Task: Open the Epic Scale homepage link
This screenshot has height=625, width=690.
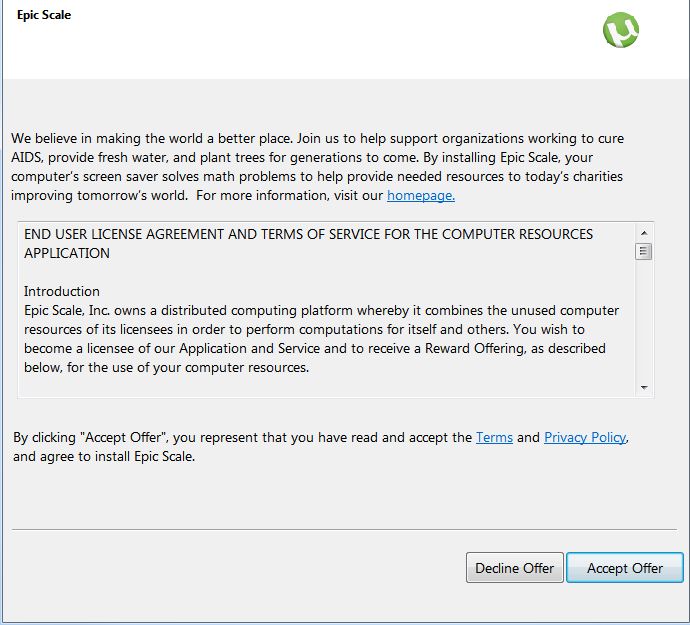Action: coord(420,196)
